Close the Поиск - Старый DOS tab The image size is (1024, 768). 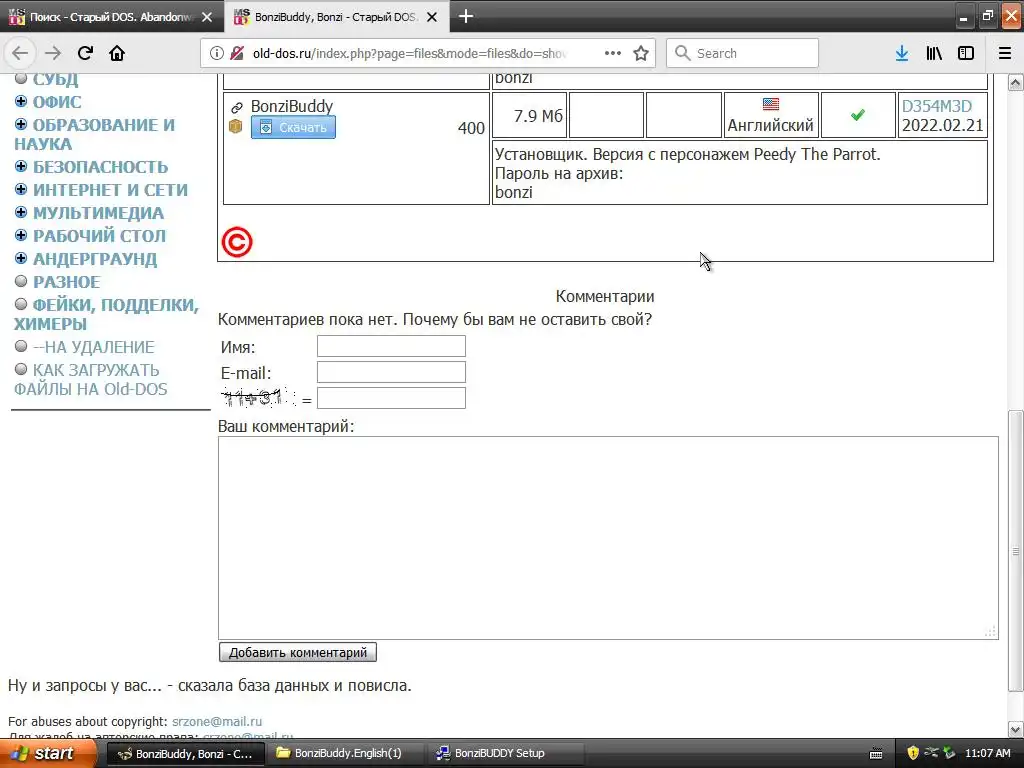point(207,17)
